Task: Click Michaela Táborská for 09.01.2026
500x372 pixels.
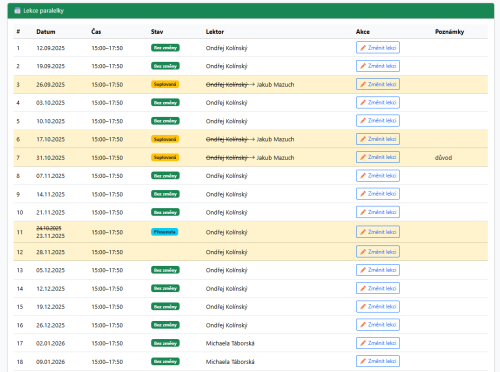Action: coord(230,362)
